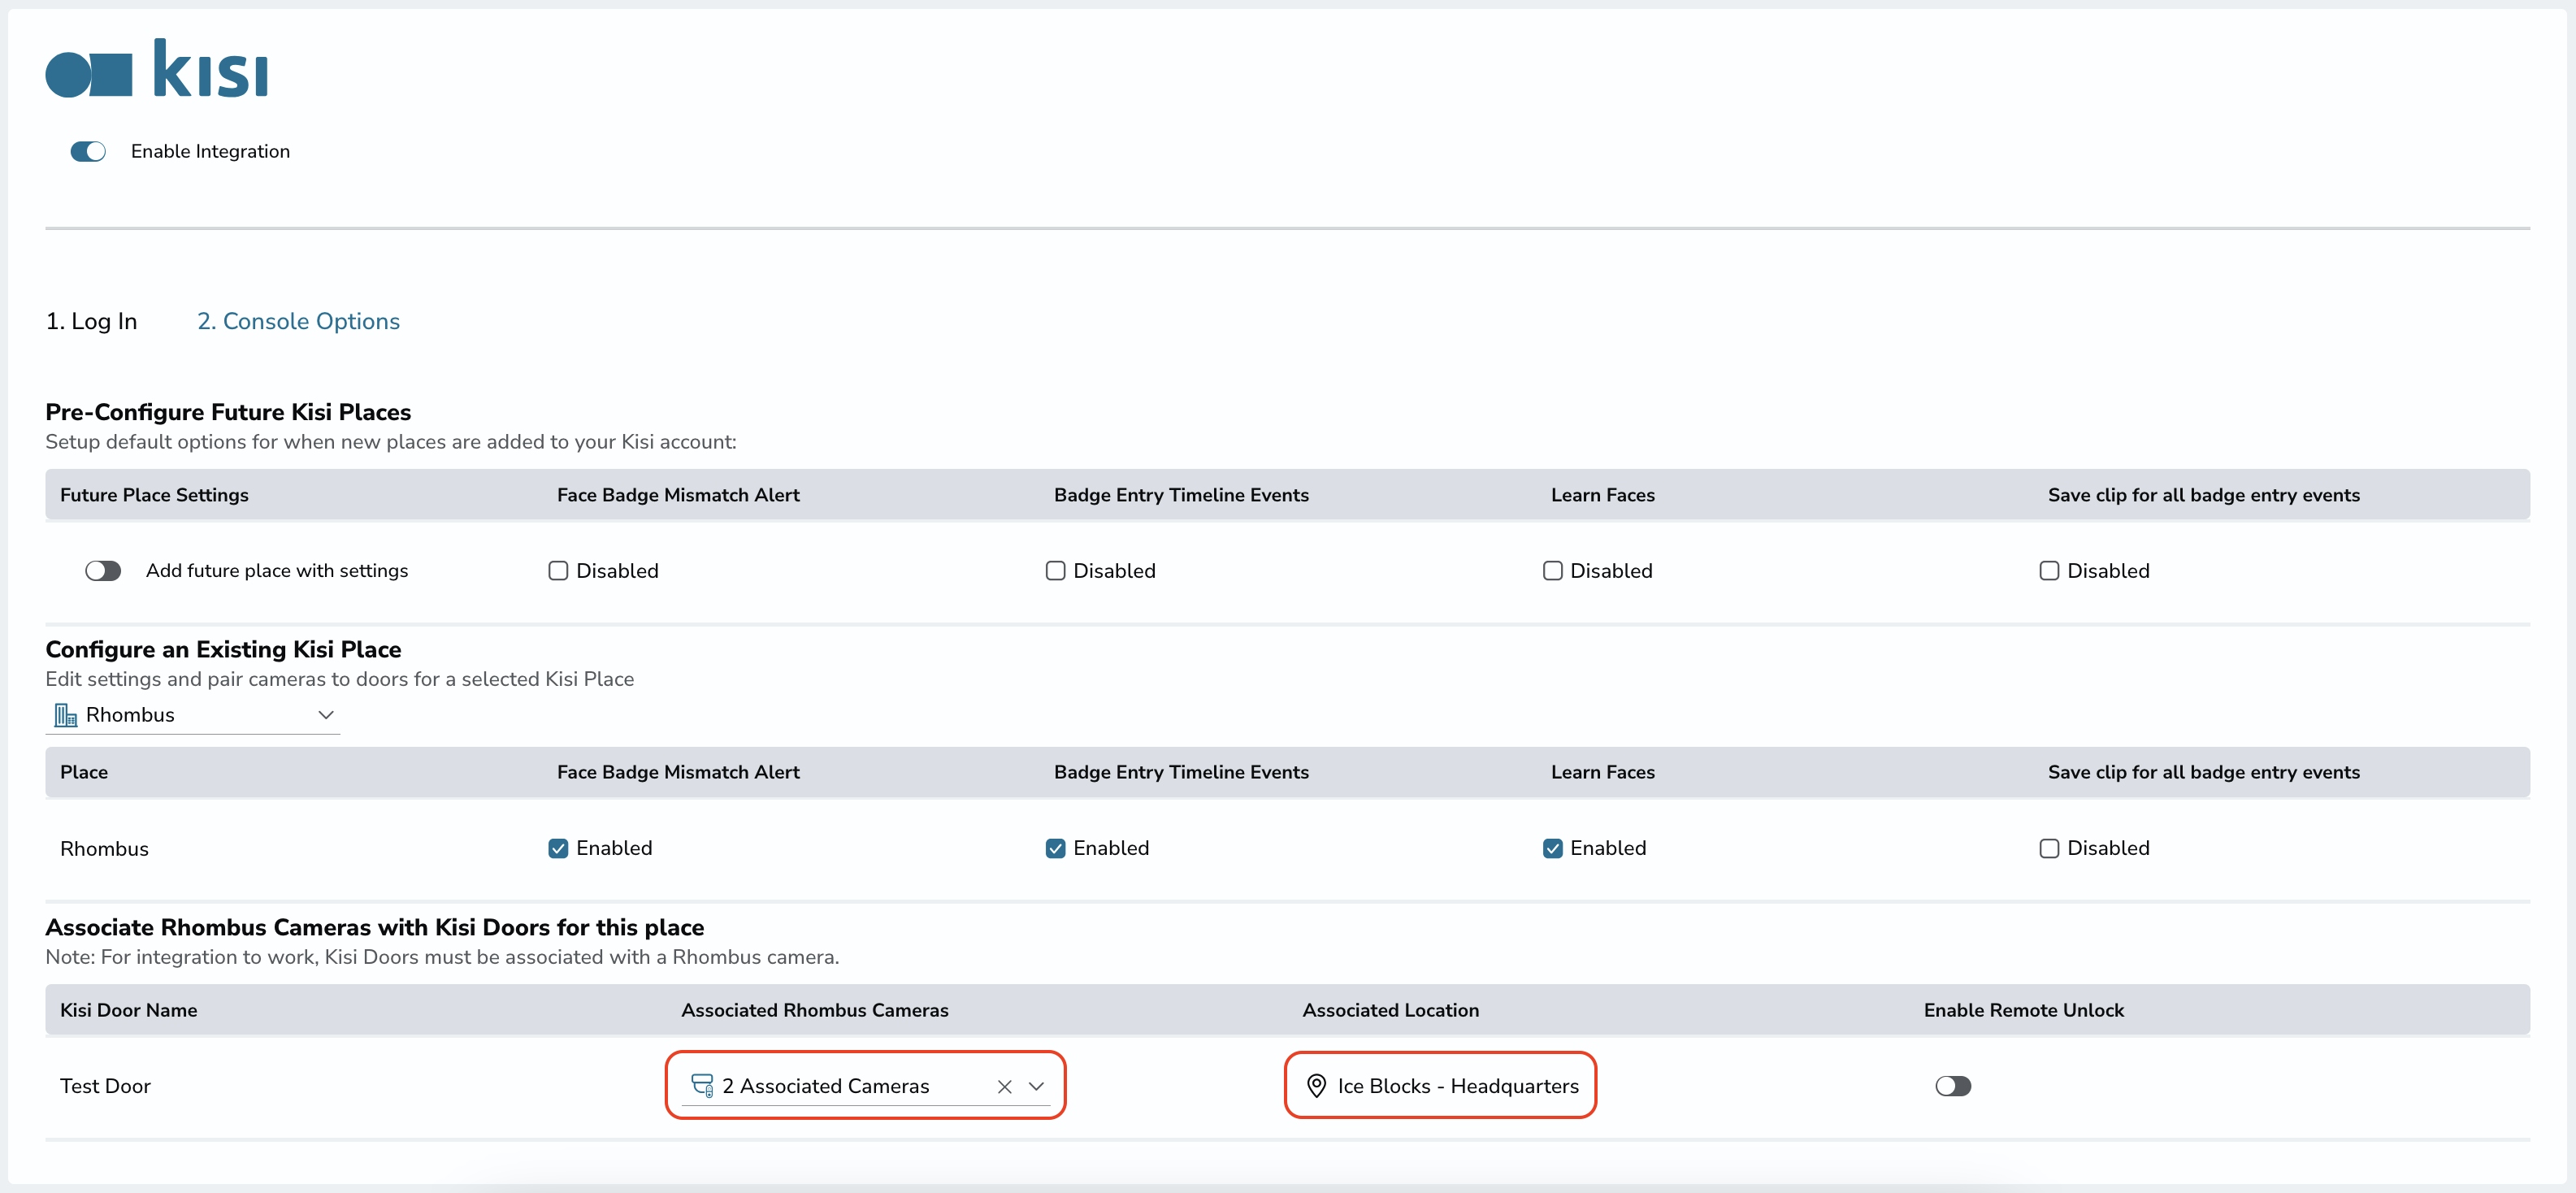
Task: Check Face Badge Mismatch Alert for future places
Action: [558, 571]
